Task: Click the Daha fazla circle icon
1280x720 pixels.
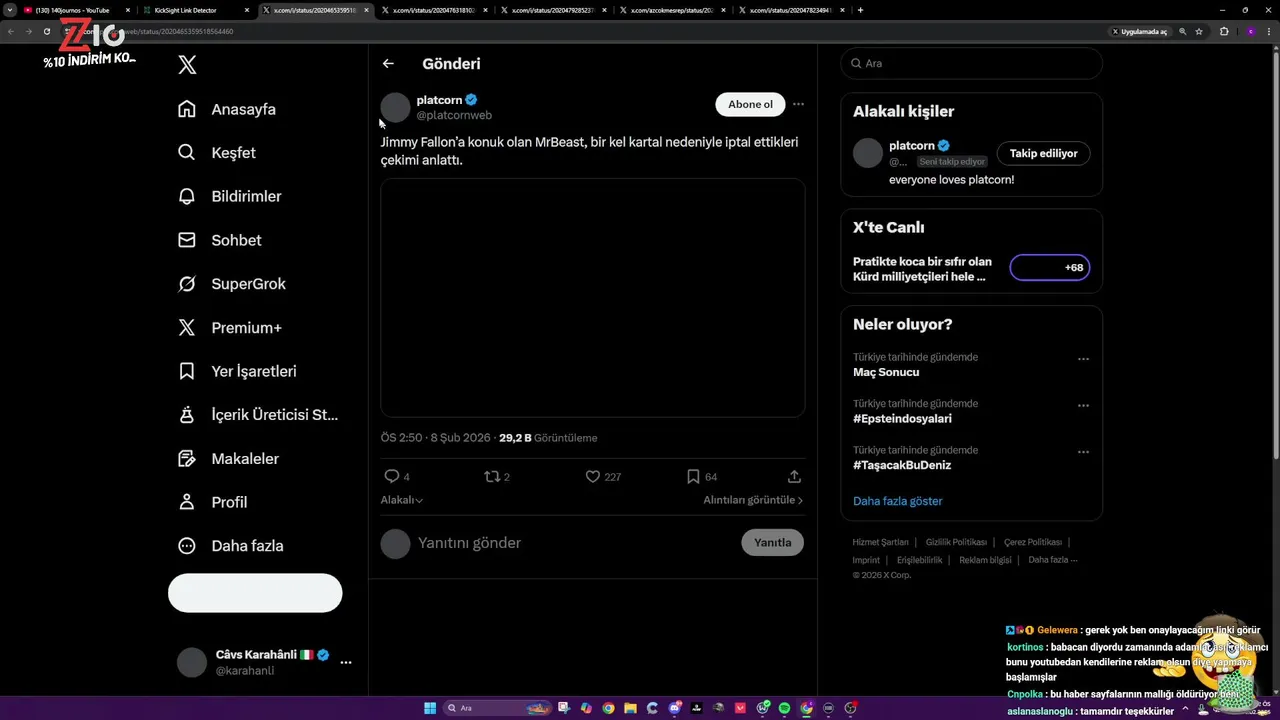Action: pos(186,546)
